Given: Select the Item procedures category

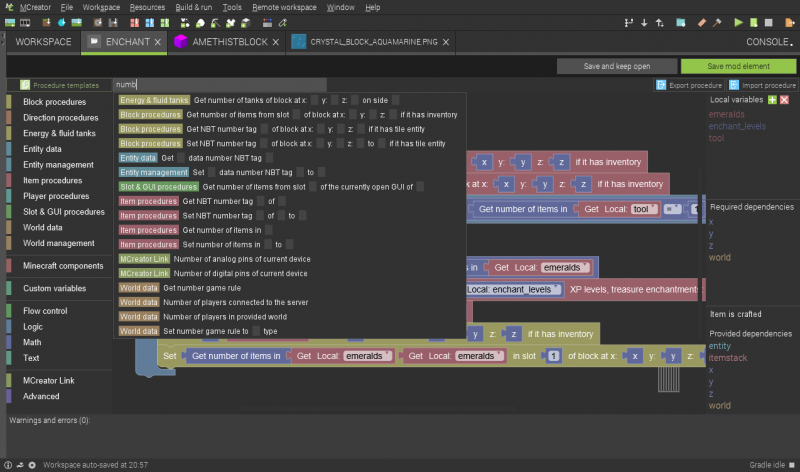Looking at the screenshot, I should tap(52, 181).
